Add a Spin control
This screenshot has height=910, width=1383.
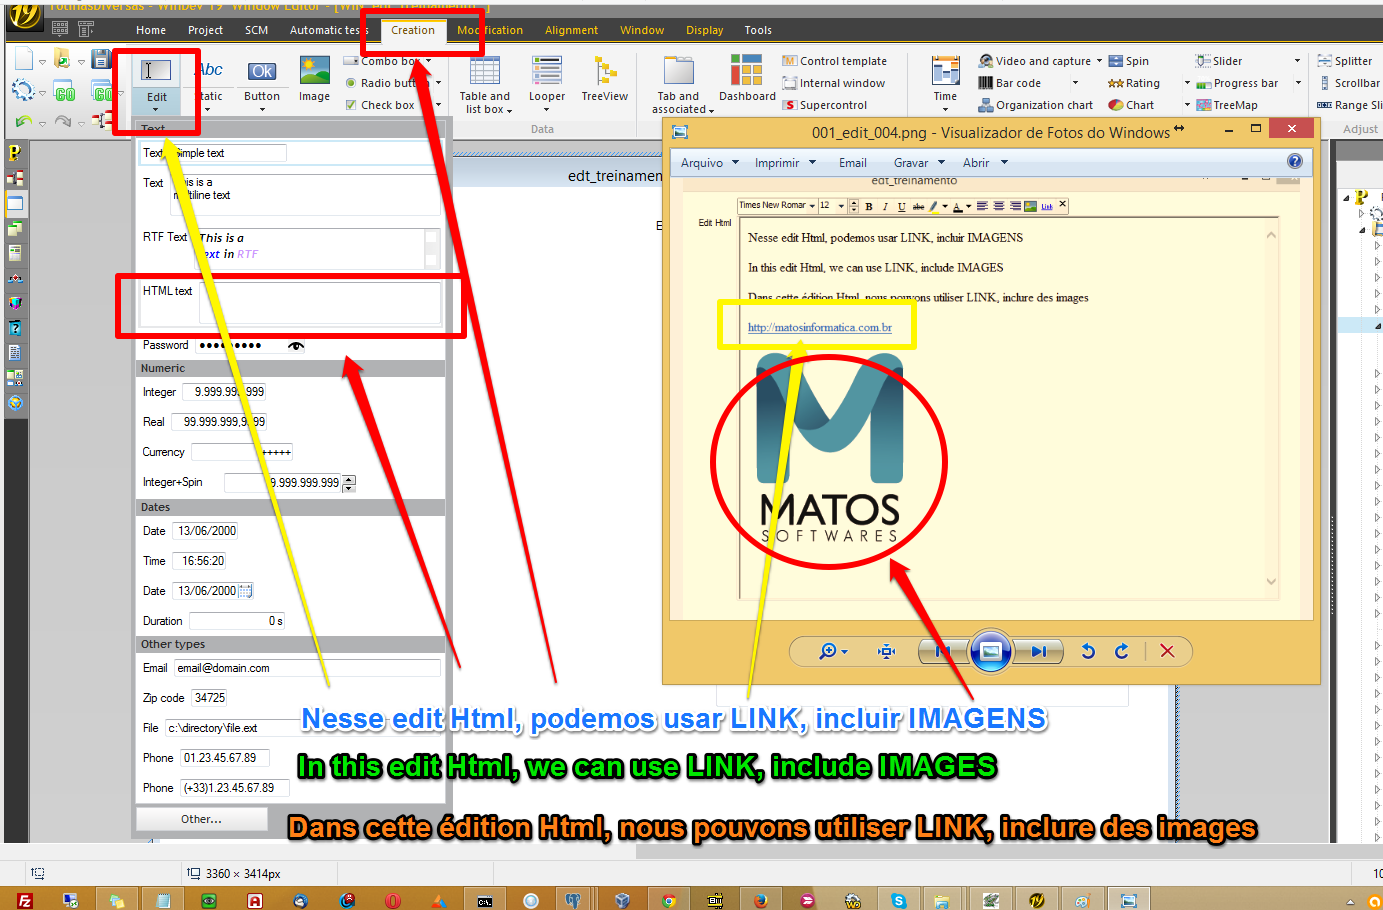(1128, 61)
